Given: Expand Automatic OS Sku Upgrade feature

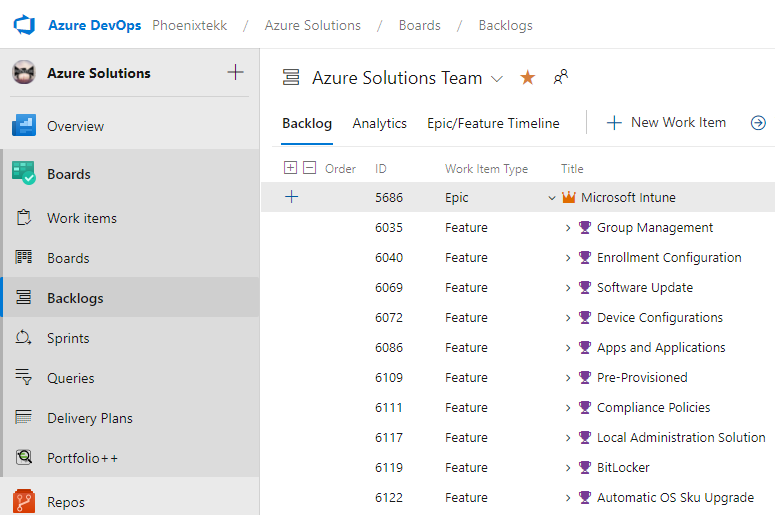Looking at the screenshot, I should coord(568,498).
